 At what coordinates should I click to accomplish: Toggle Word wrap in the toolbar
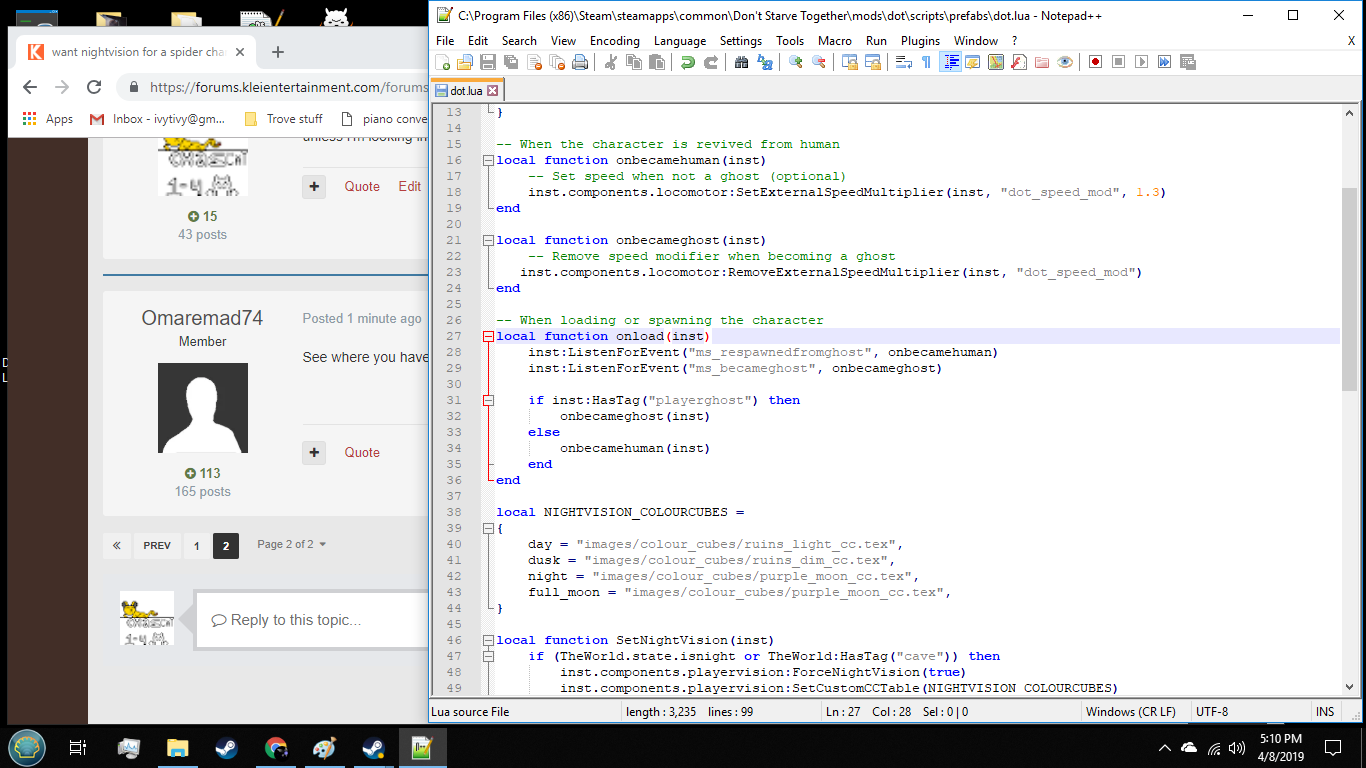tap(903, 62)
